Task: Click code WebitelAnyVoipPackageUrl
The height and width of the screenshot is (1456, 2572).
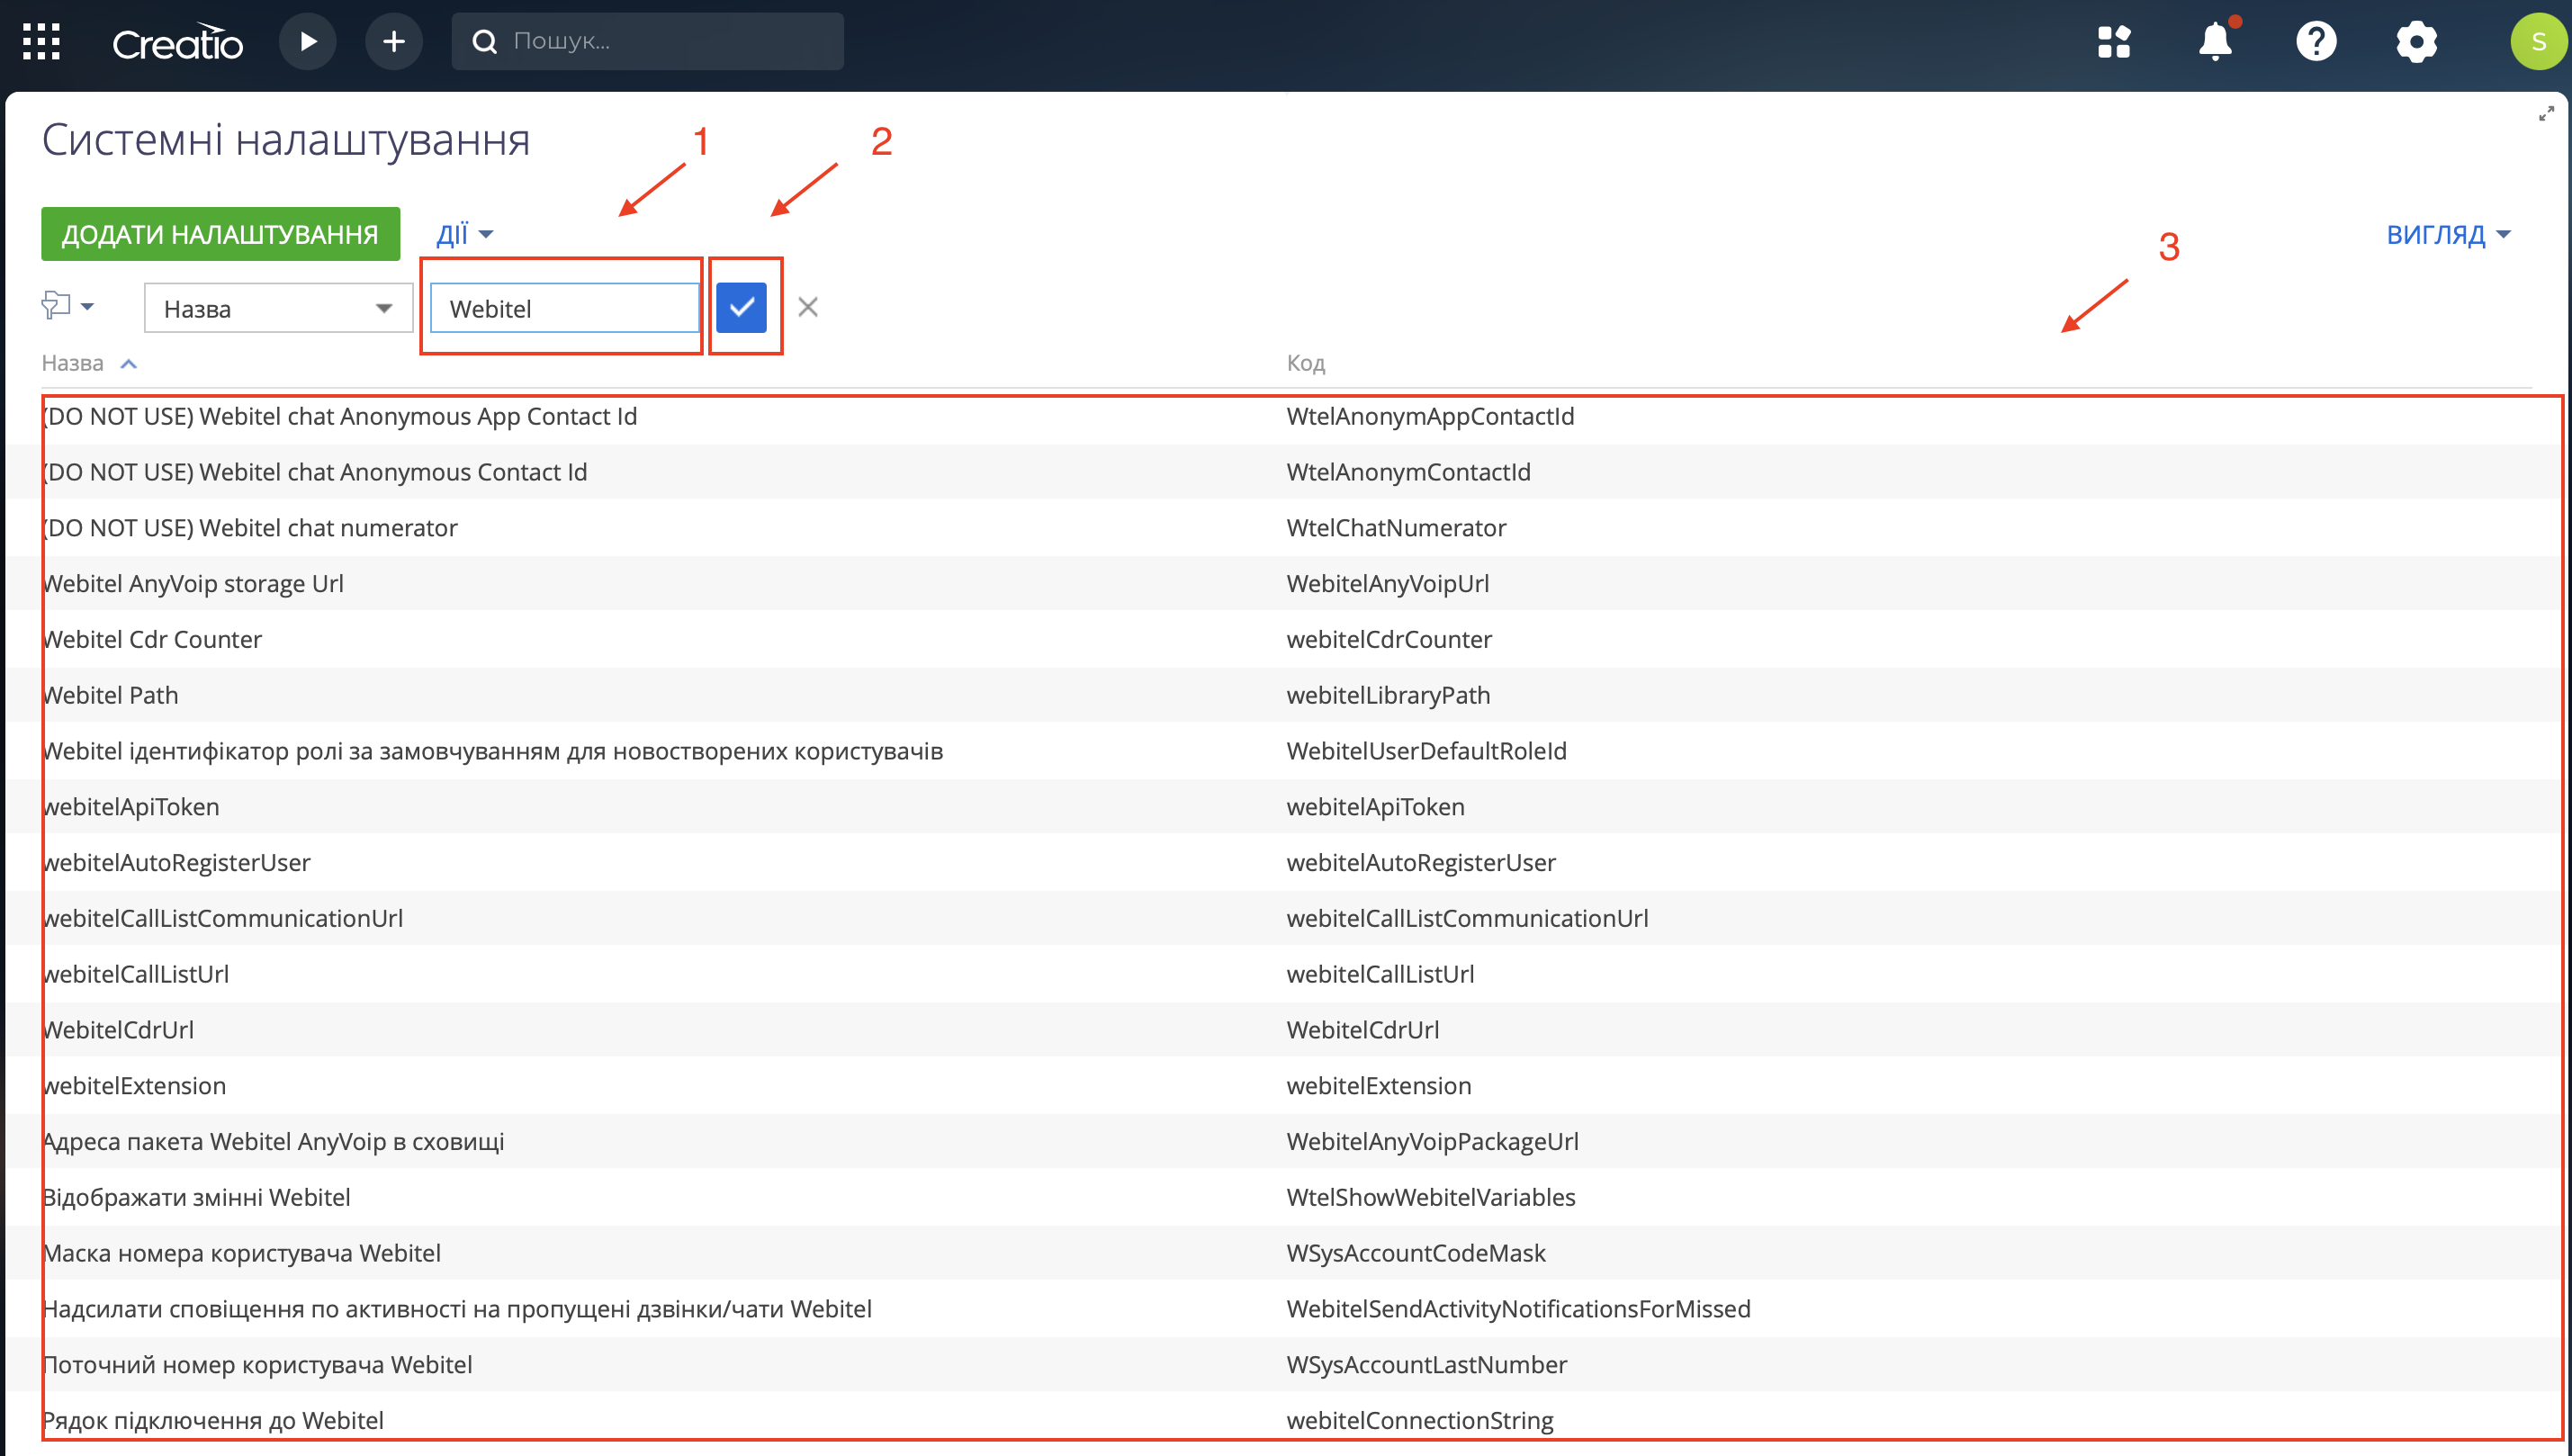Action: point(1432,1142)
